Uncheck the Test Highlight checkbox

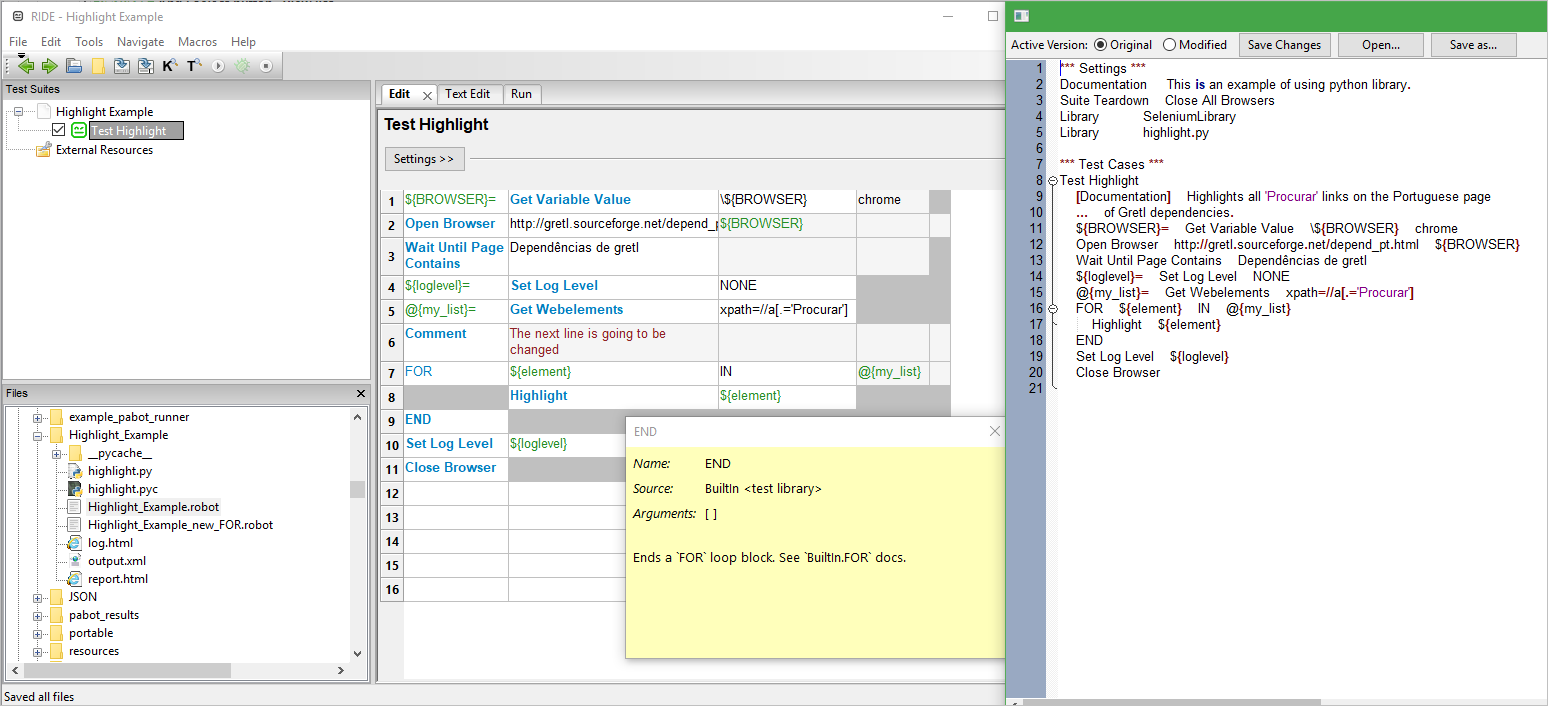tap(58, 129)
